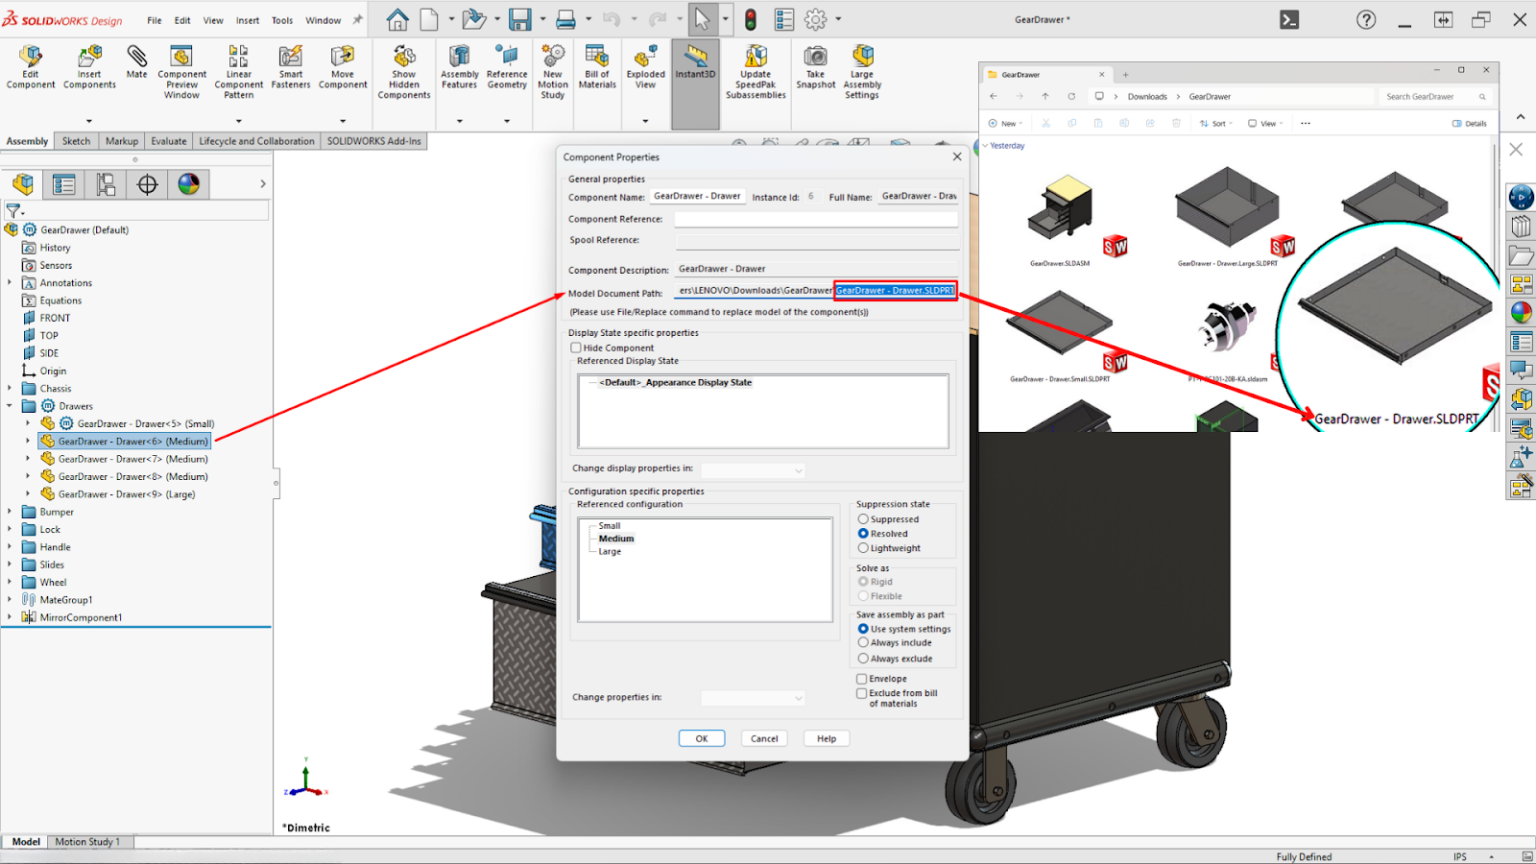Switch to the Evaluate tab
Image resolution: width=1536 pixels, height=864 pixels.
[169, 141]
